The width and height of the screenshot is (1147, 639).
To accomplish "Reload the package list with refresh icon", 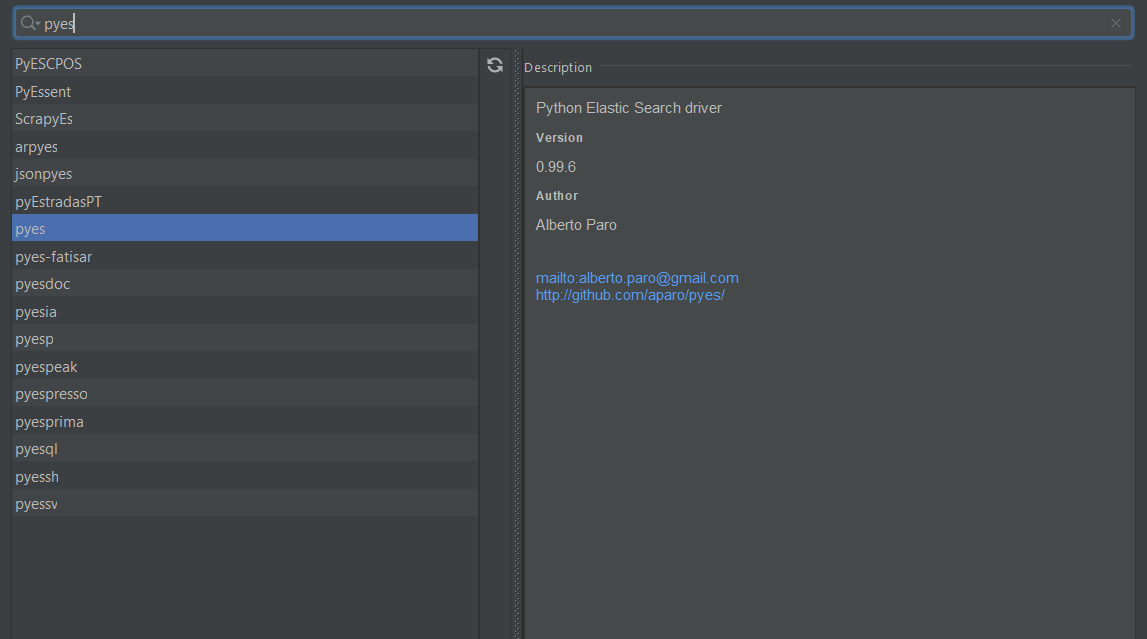I will coord(495,65).
